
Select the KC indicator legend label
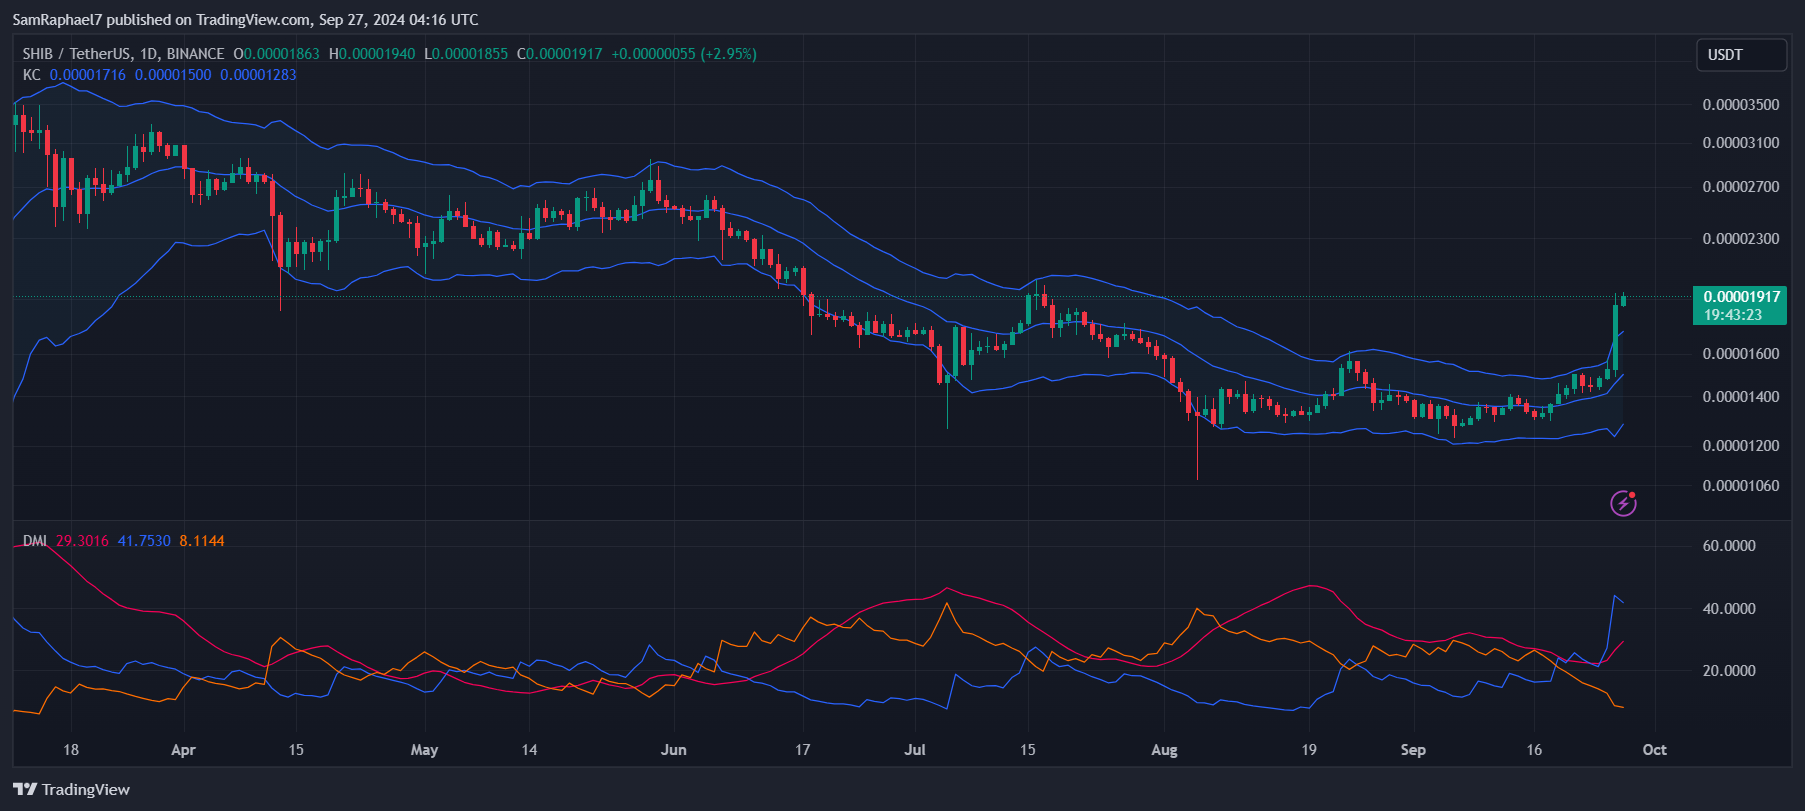[x=32, y=75]
